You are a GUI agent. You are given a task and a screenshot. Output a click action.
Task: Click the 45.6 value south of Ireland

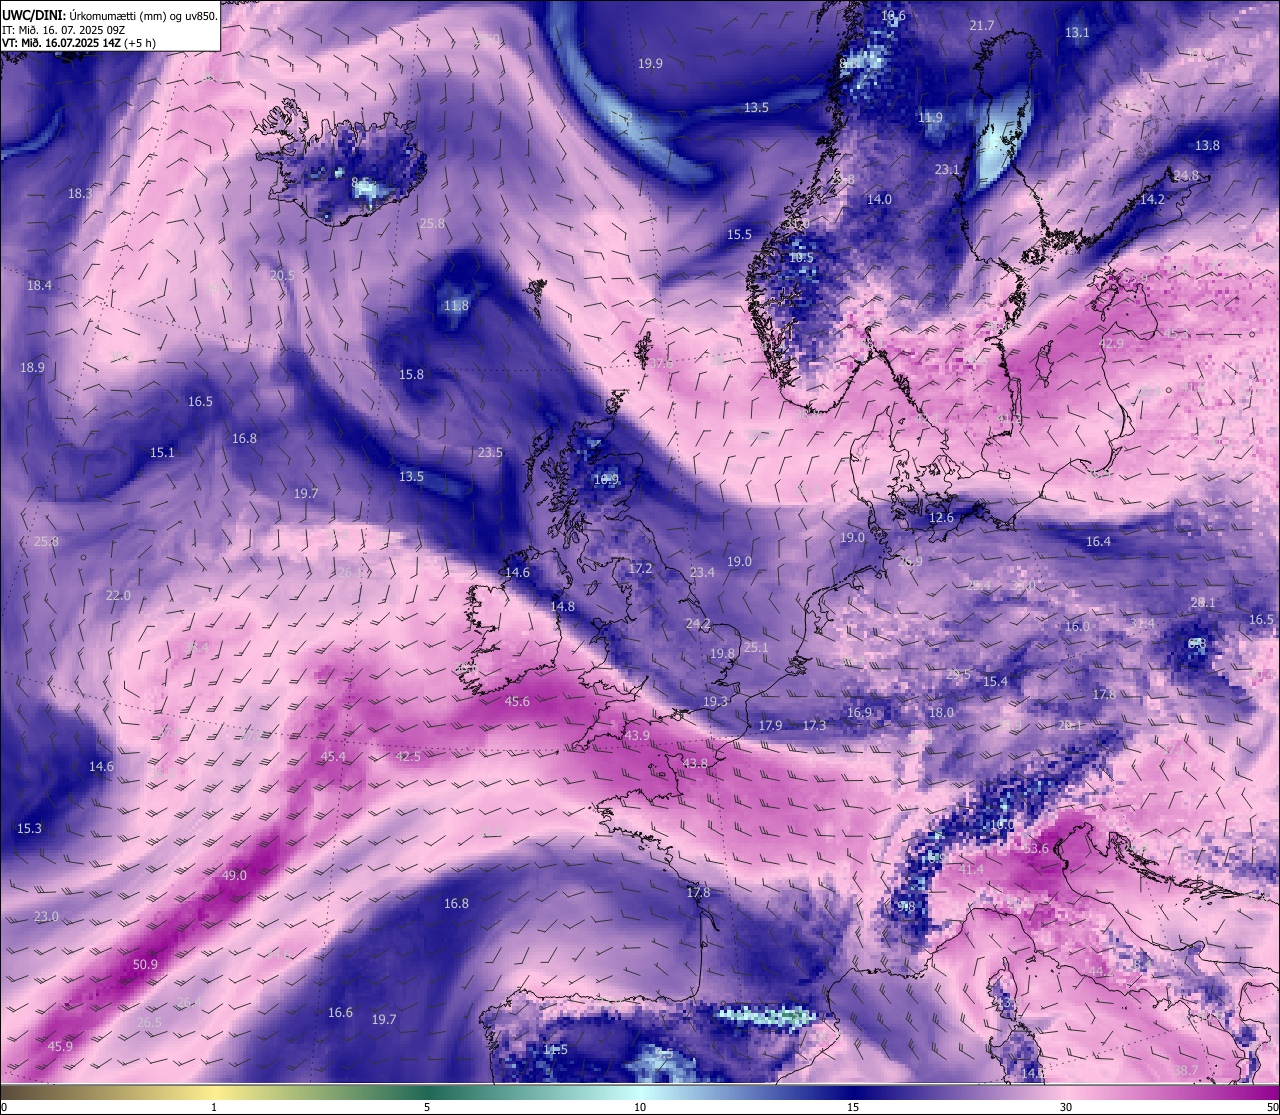517,701
